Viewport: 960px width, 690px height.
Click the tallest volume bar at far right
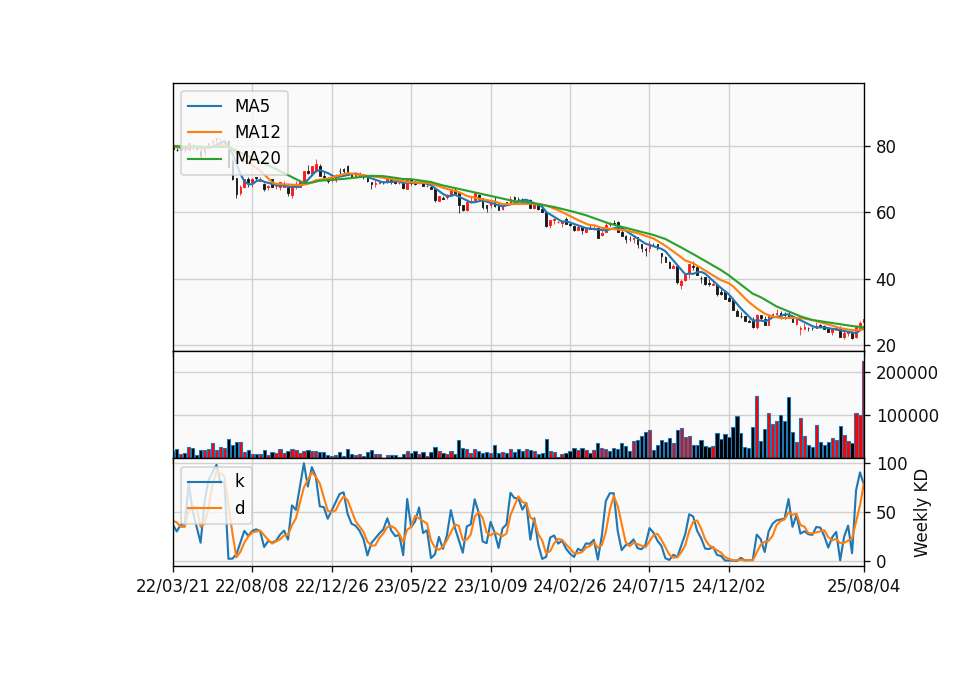[863, 410]
